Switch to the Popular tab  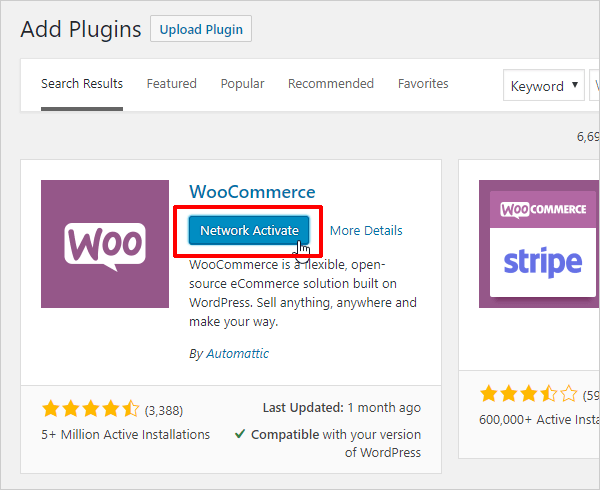(242, 83)
